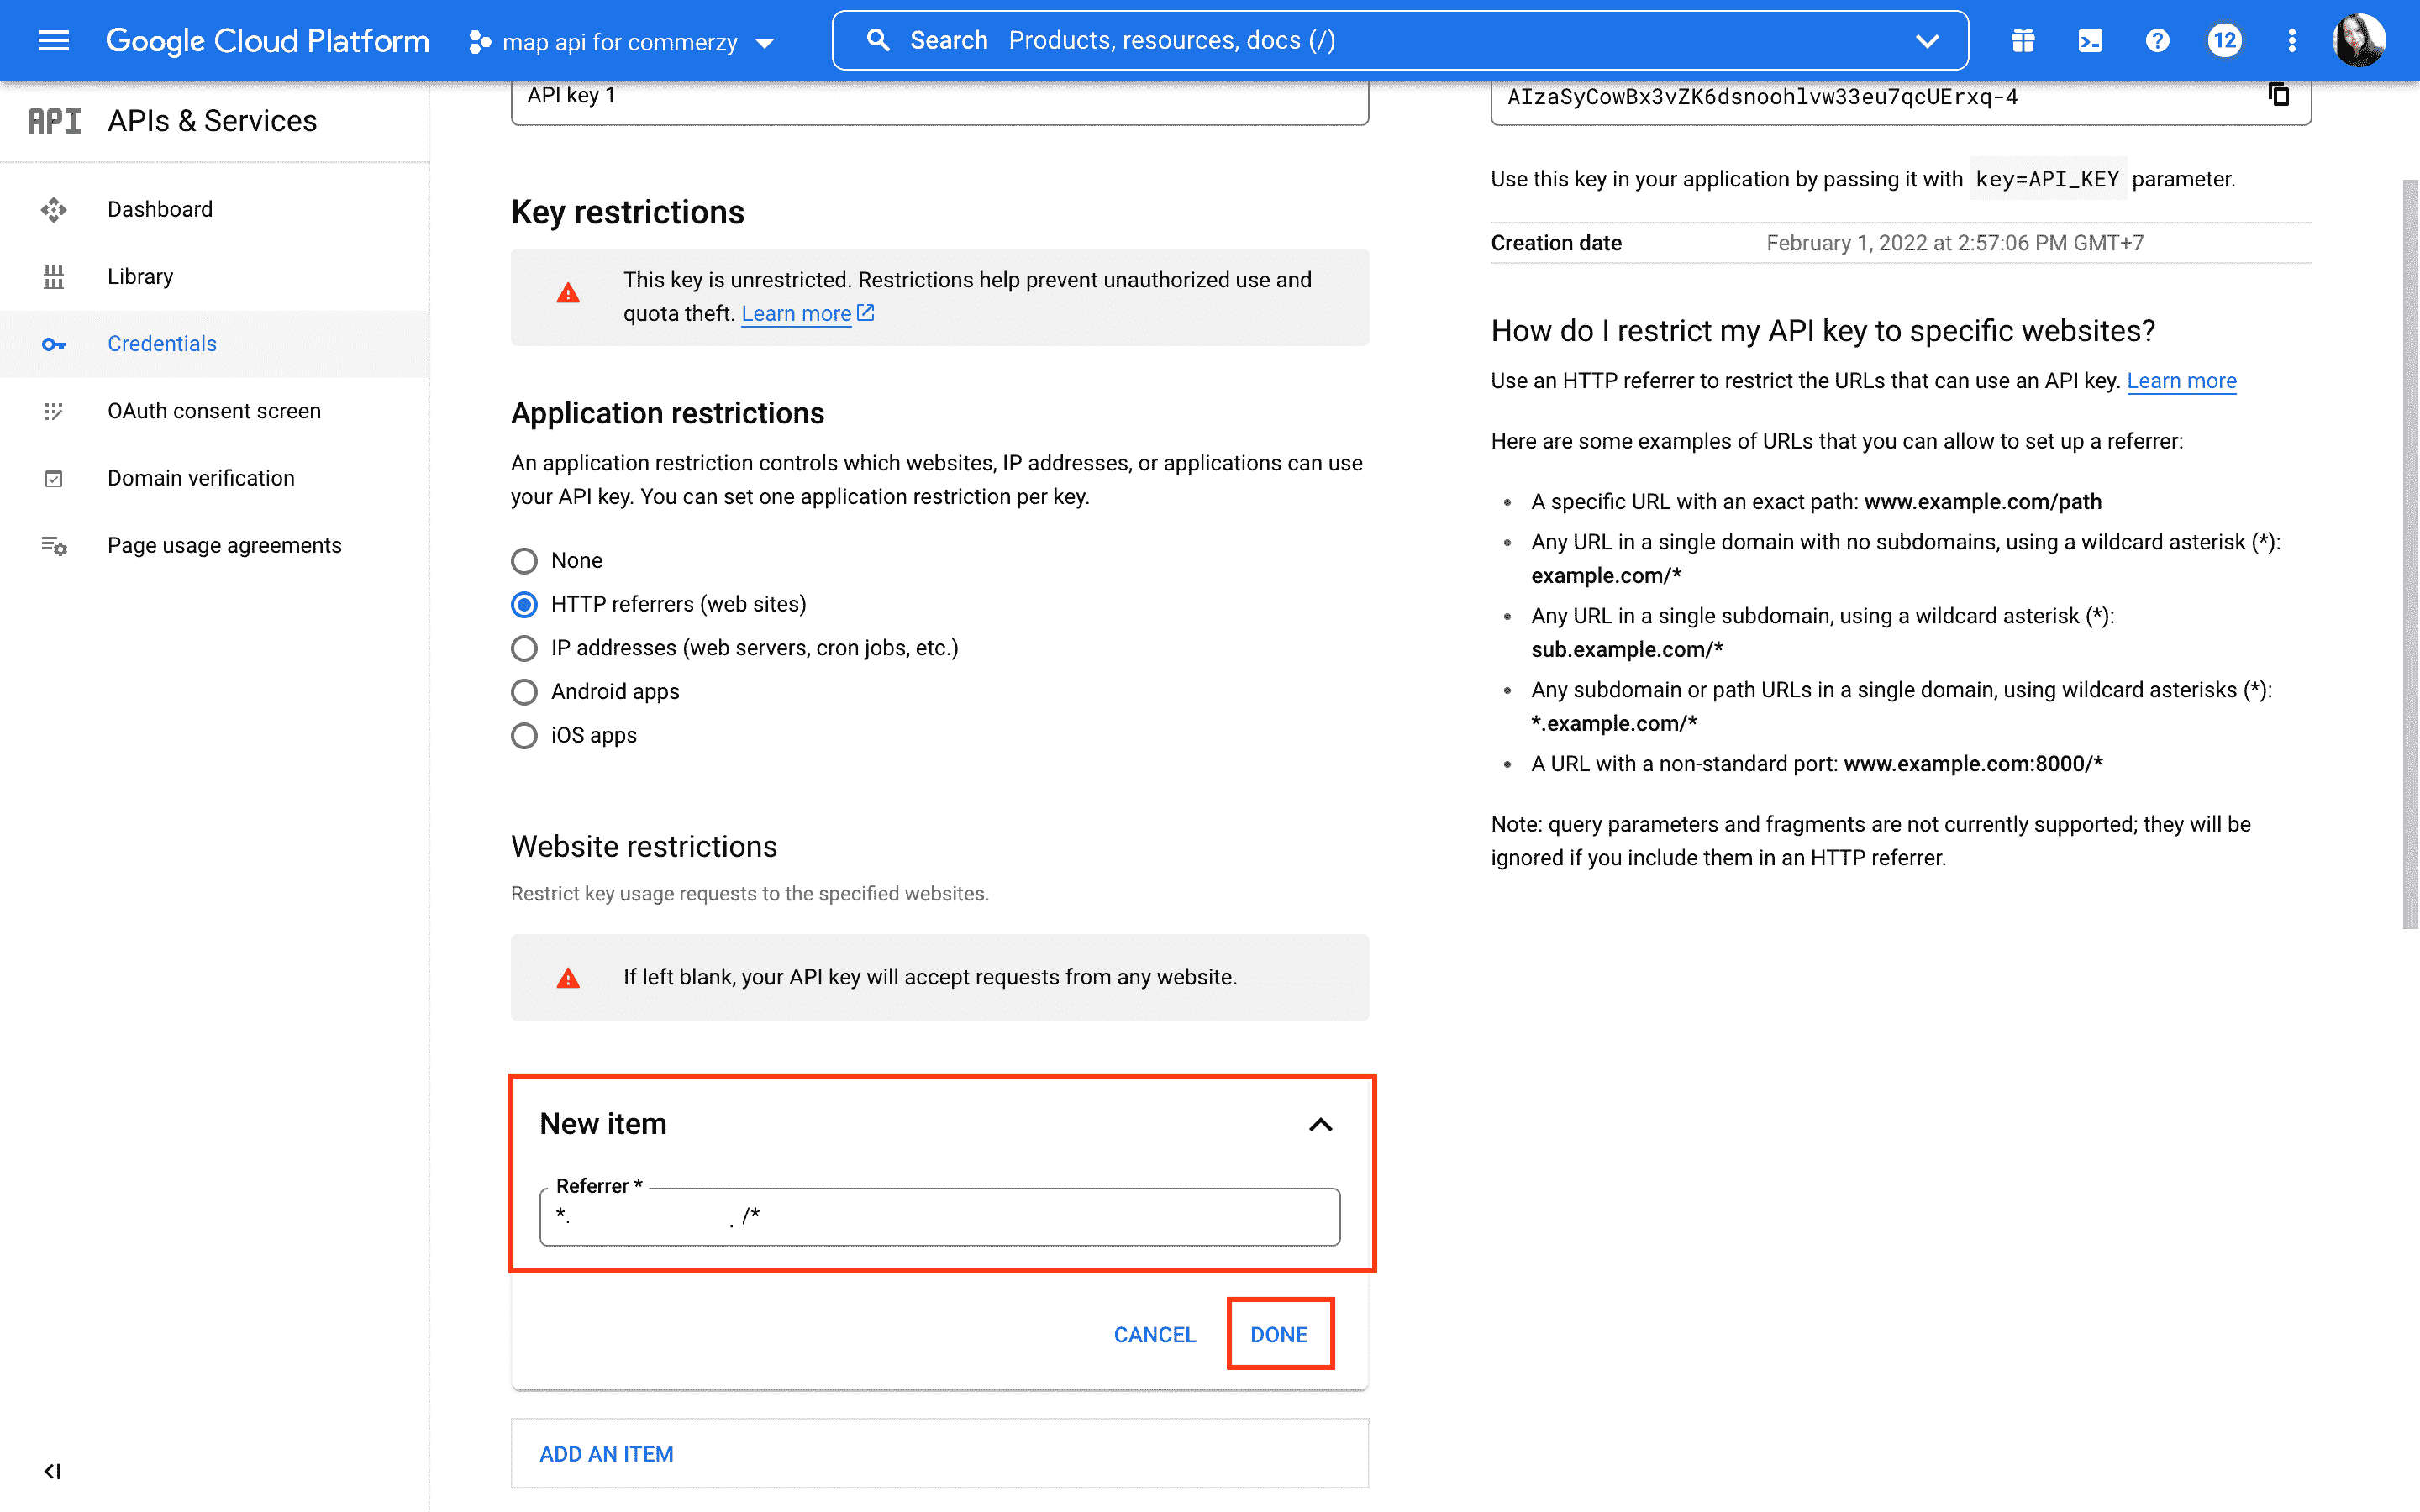Collapse the New item panel chevron
Viewport: 2420px width, 1512px height.
coord(1320,1124)
